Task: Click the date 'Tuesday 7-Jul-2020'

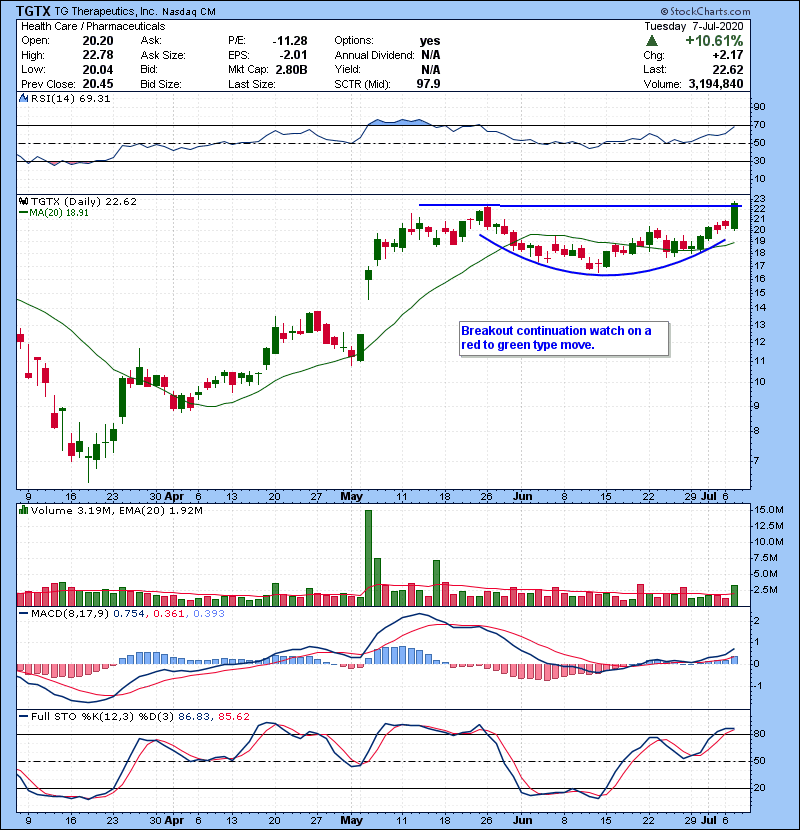Action: pyautogui.click(x=694, y=26)
